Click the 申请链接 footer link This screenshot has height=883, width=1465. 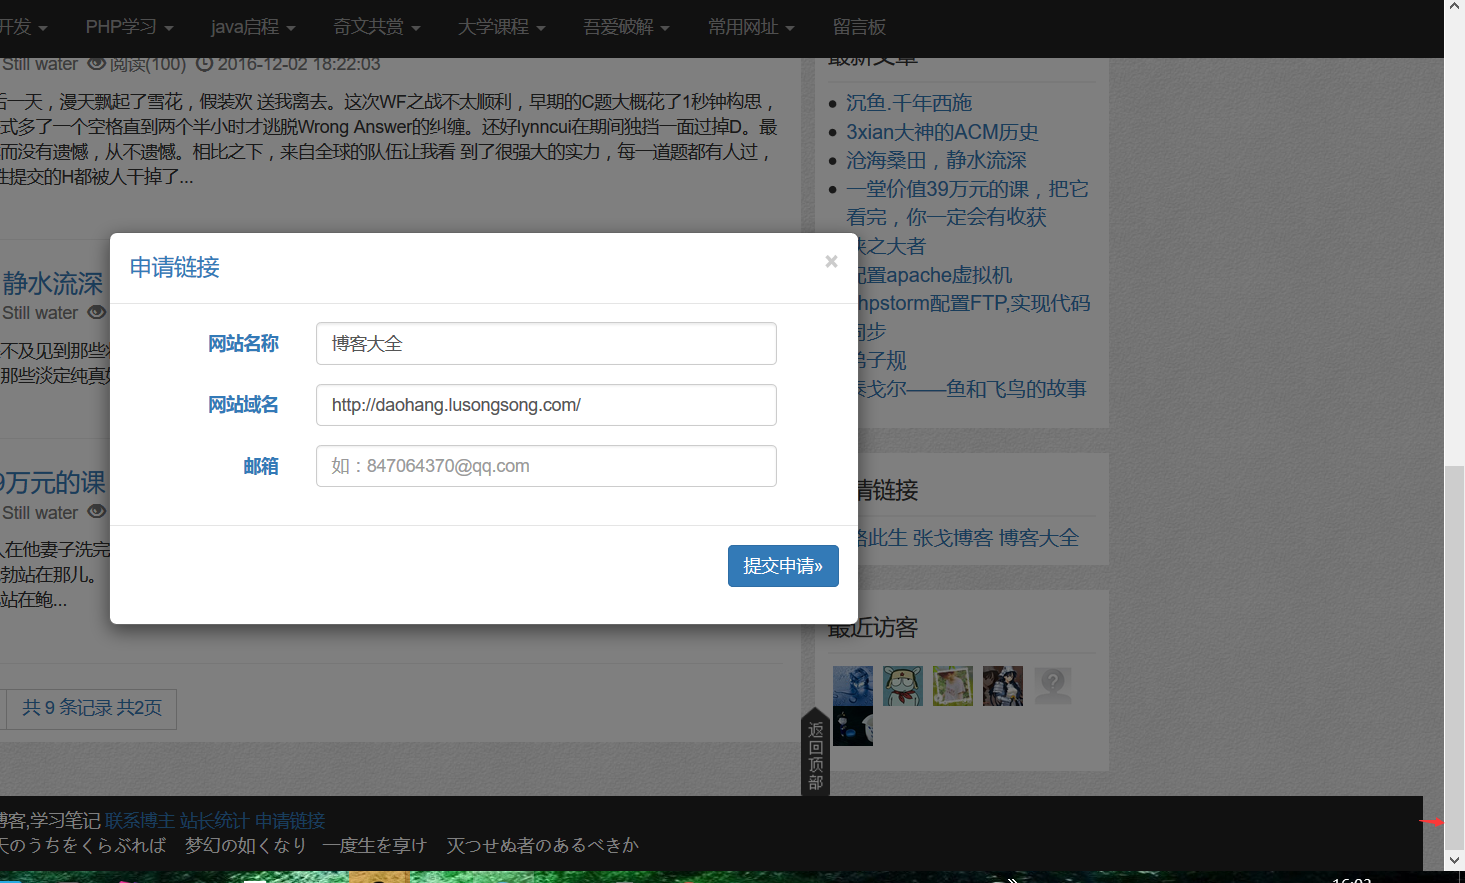[x=293, y=820]
